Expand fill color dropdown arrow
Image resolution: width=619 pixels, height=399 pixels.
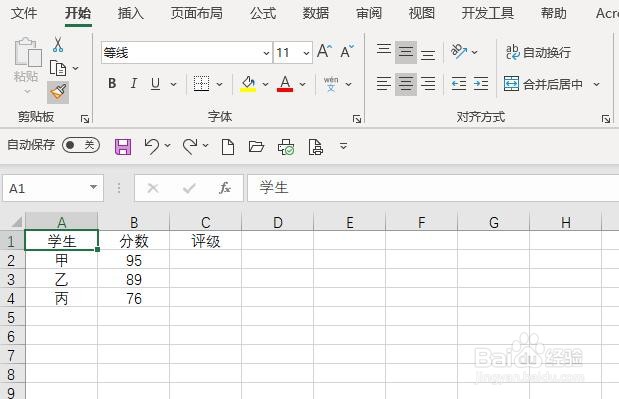[265, 84]
